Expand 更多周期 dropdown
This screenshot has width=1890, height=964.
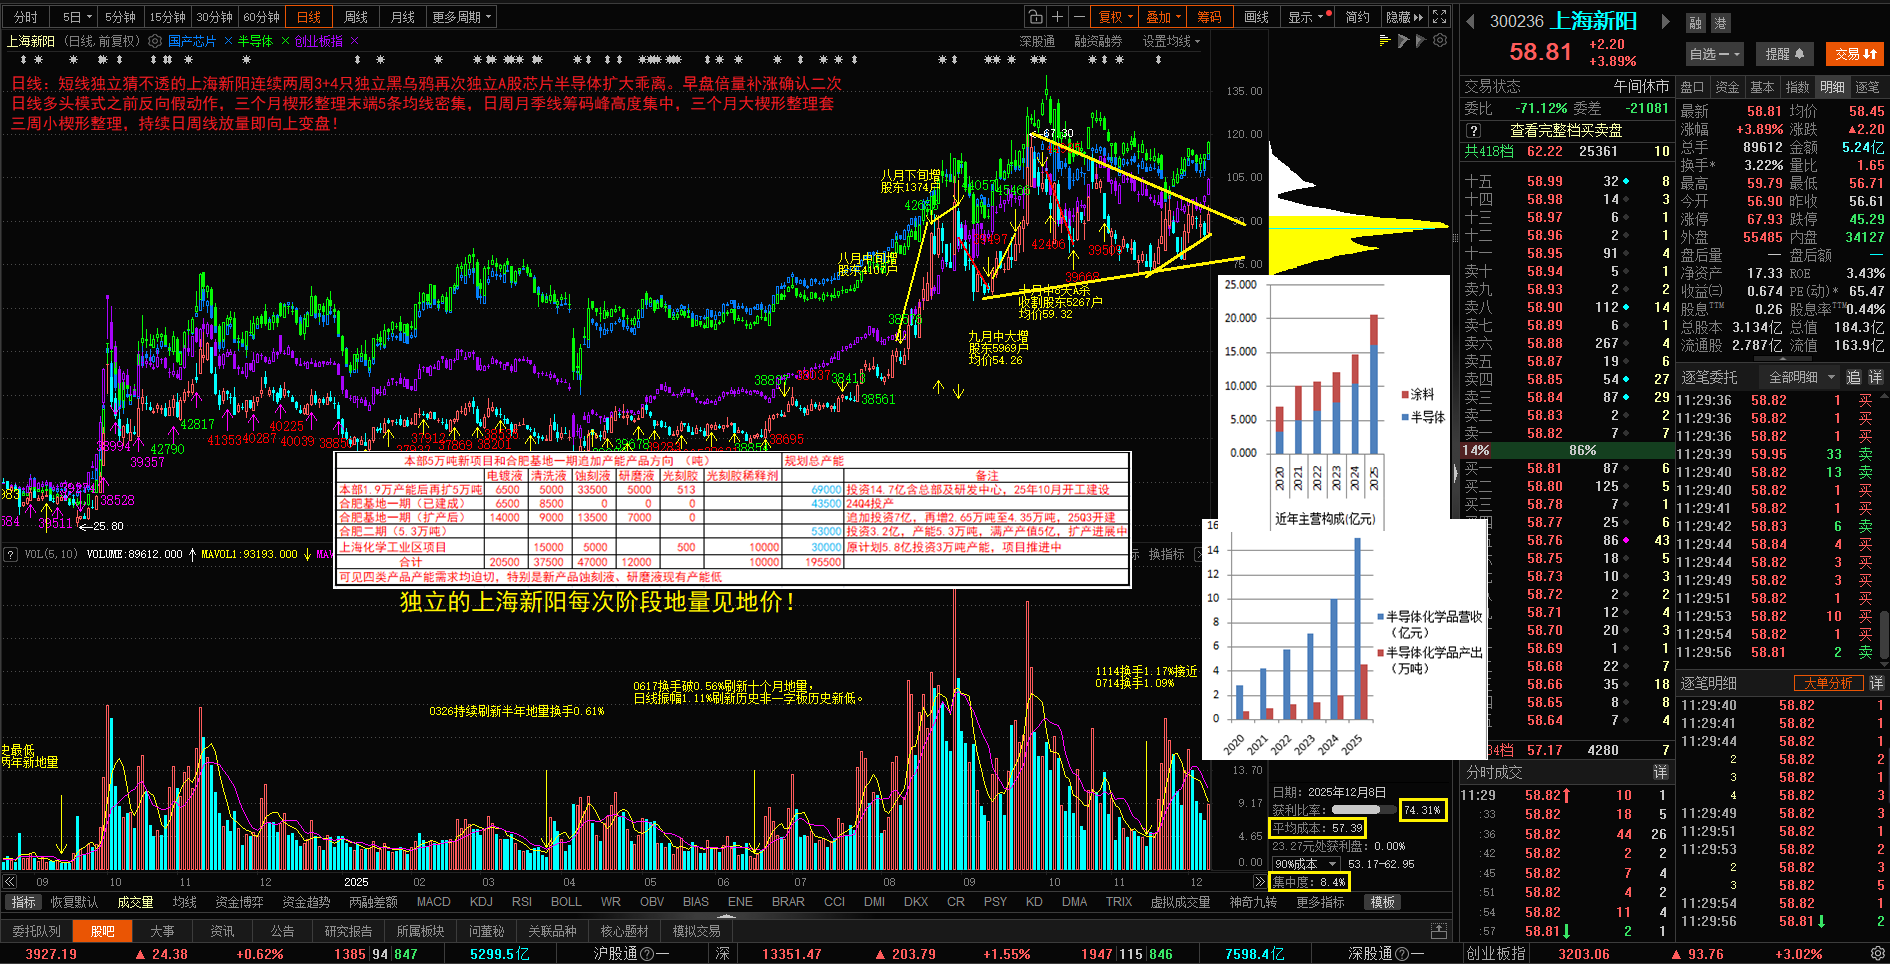pyautogui.click(x=461, y=17)
